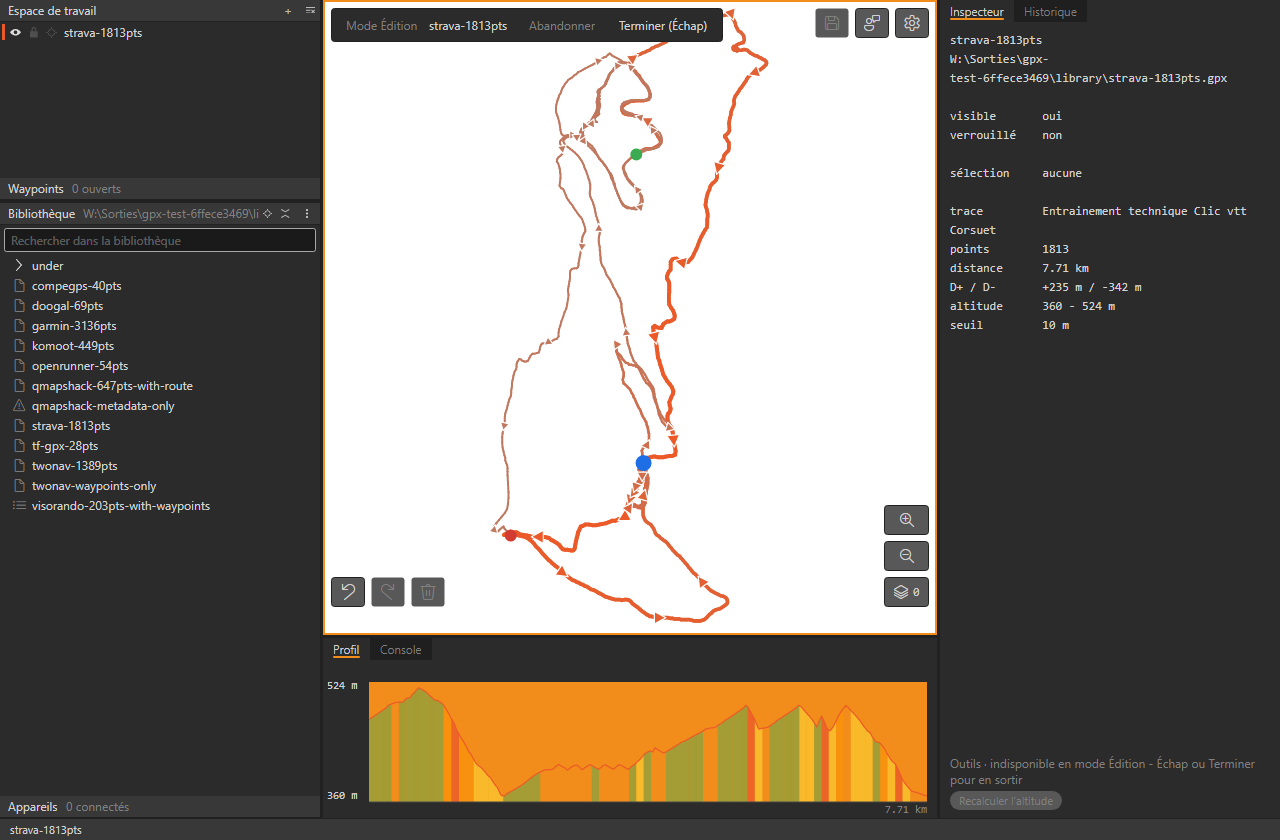Click the library locate diamond icon
This screenshot has width=1280, height=840.
coord(267,214)
